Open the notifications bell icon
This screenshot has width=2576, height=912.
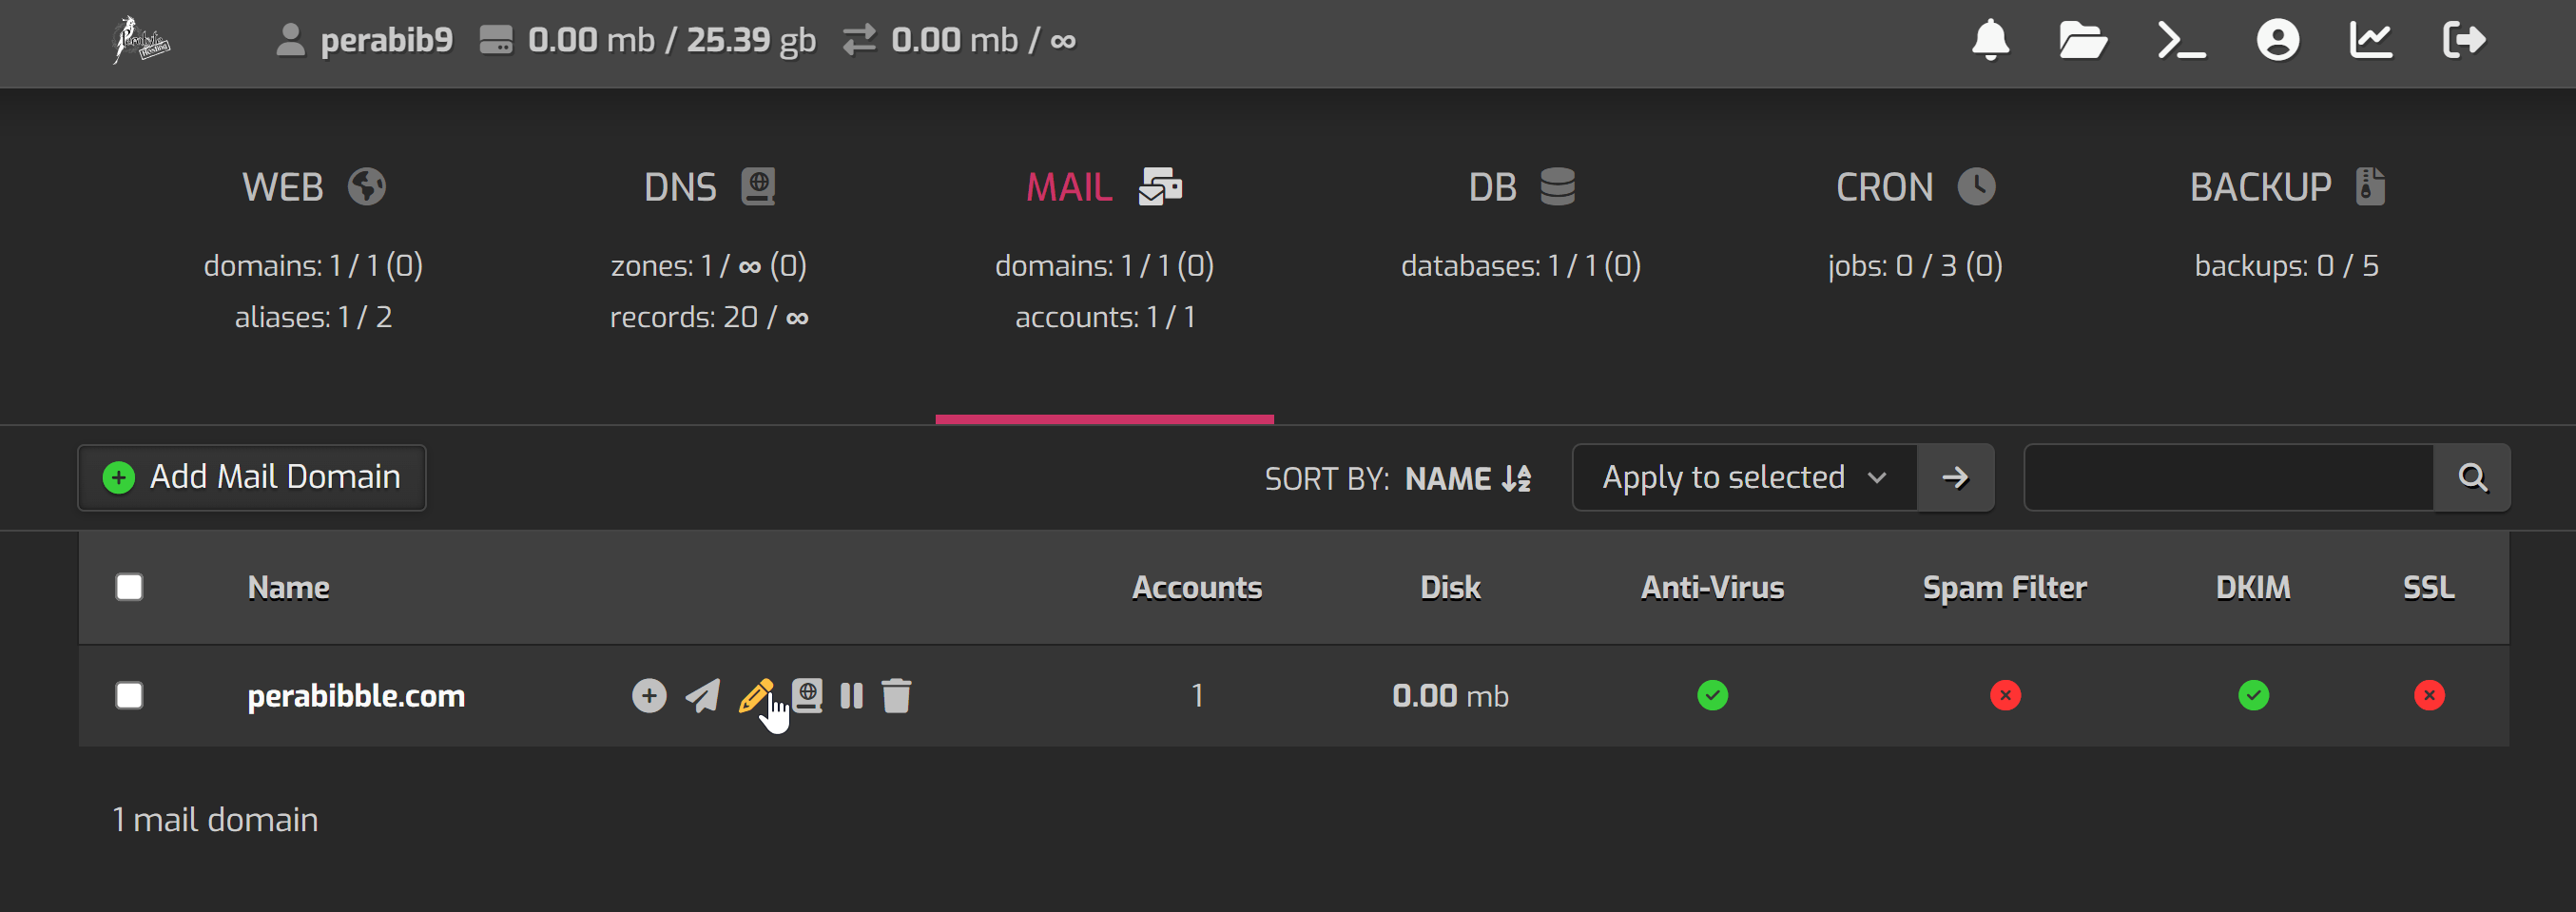pos(1990,40)
